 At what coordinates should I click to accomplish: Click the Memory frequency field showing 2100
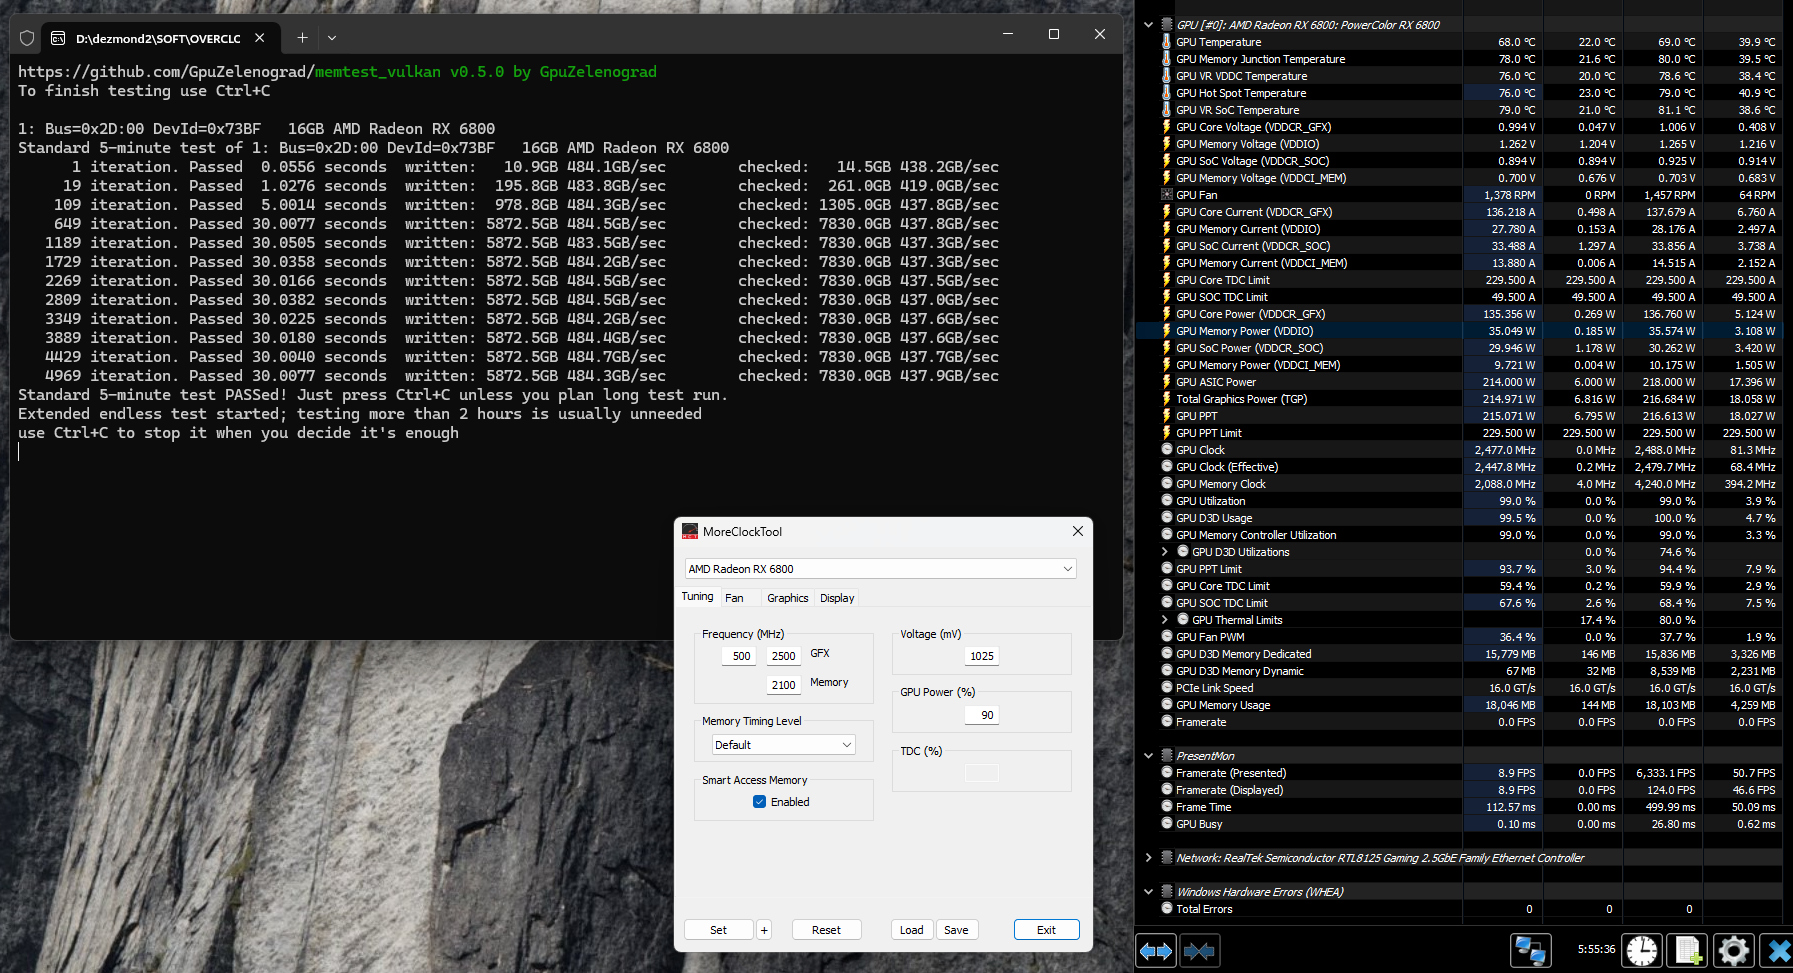pyautogui.click(x=783, y=685)
